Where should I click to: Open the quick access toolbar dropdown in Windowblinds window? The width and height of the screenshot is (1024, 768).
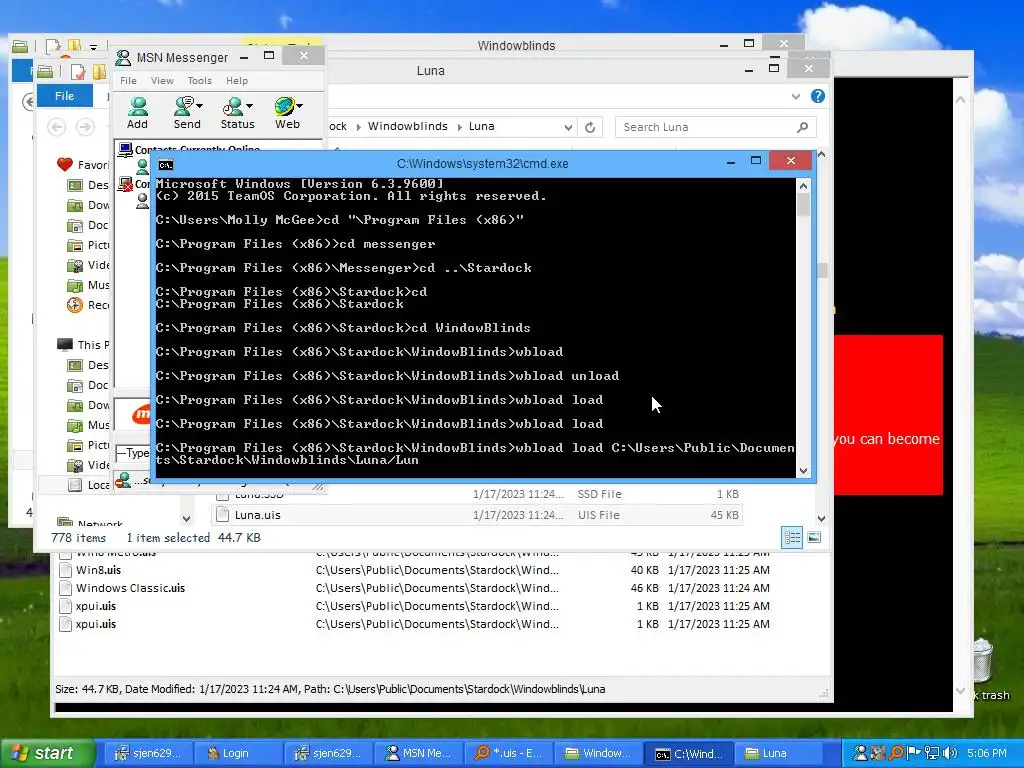click(94, 48)
